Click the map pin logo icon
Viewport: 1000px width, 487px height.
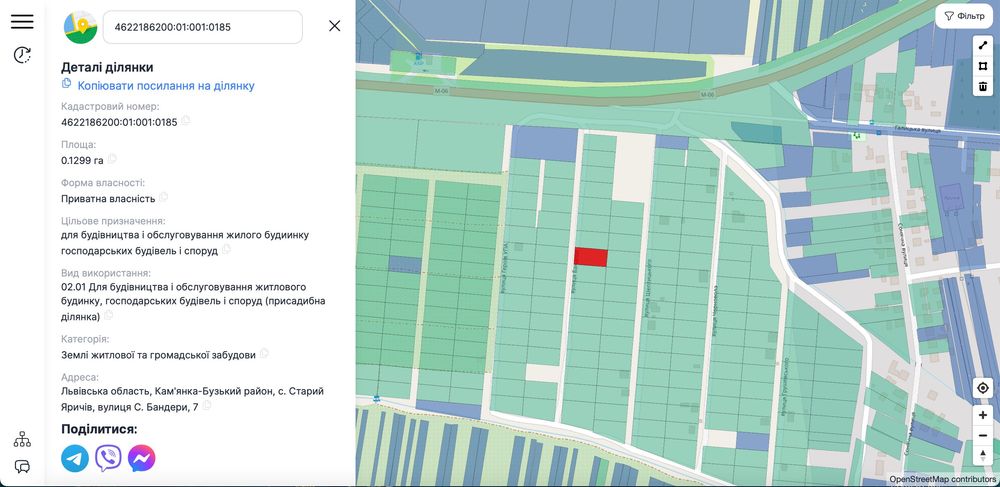[x=80, y=27]
